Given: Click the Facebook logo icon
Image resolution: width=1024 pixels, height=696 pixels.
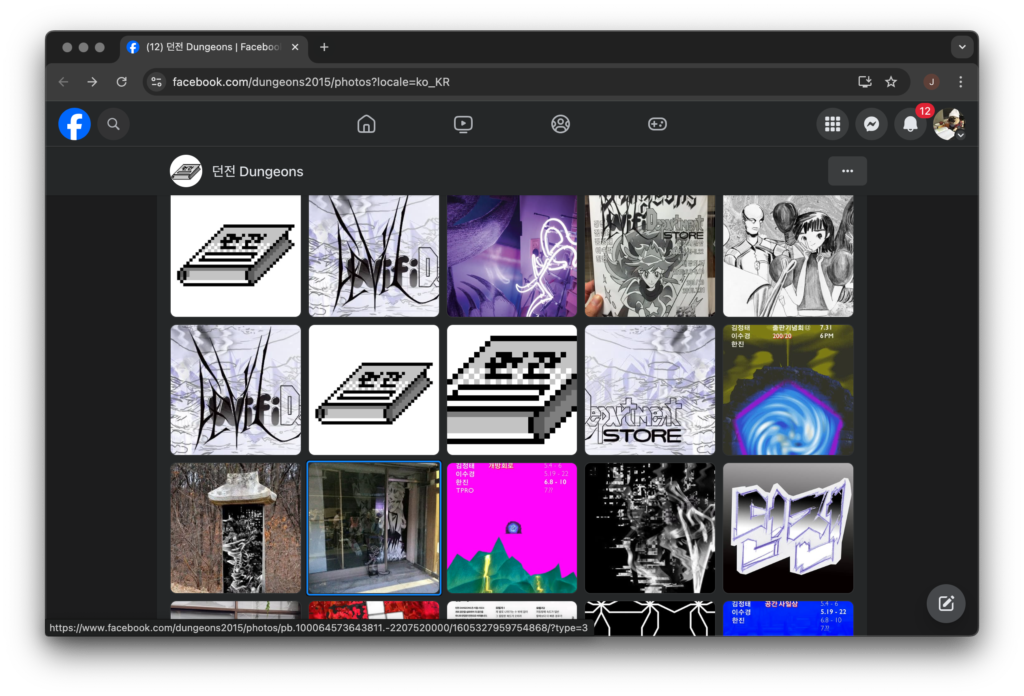Looking at the screenshot, I should (74, 124).
